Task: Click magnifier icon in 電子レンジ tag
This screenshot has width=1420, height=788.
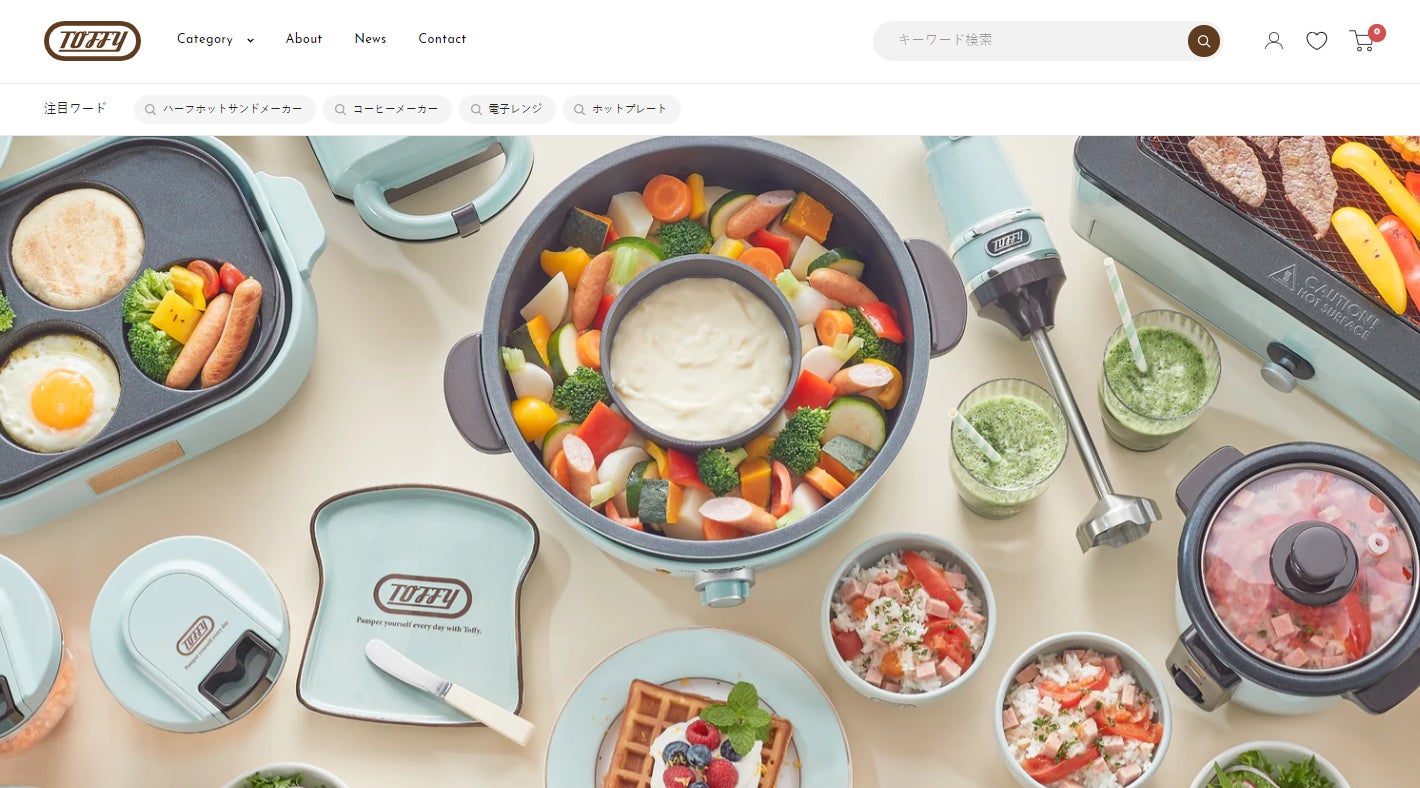Action: pos(475,110)
